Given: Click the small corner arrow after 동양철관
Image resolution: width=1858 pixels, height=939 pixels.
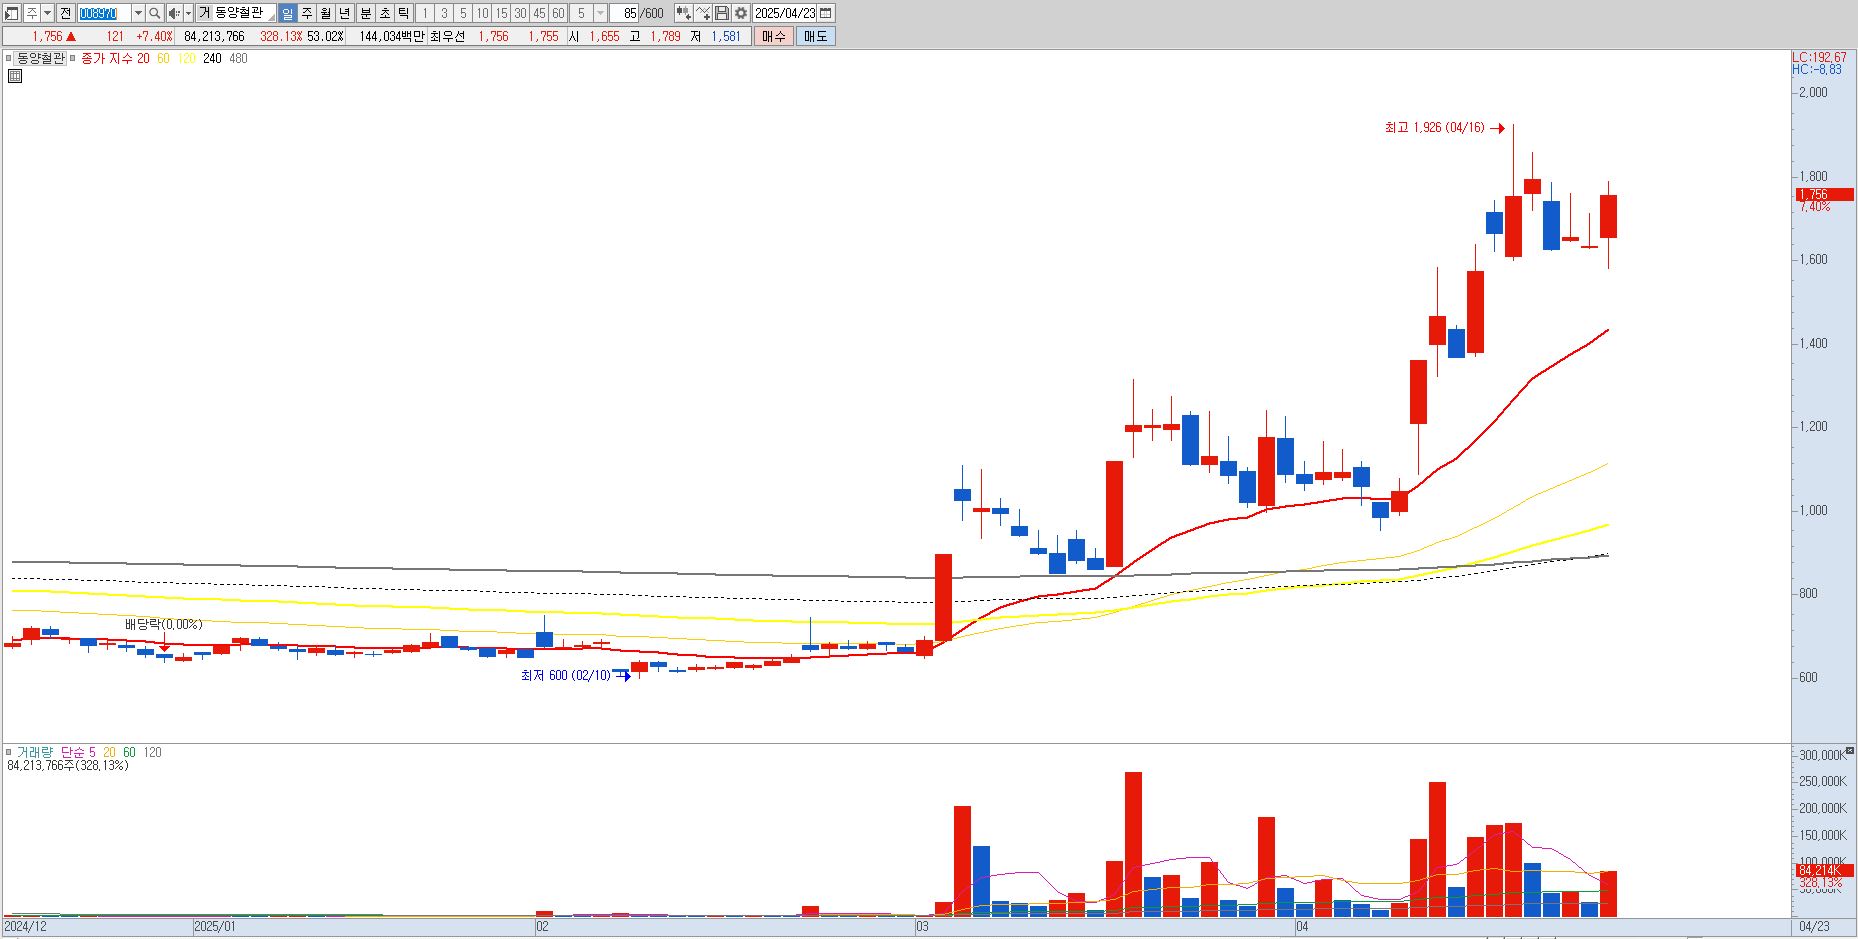Looking at the screenshot, I should click(x=271, y=18).
